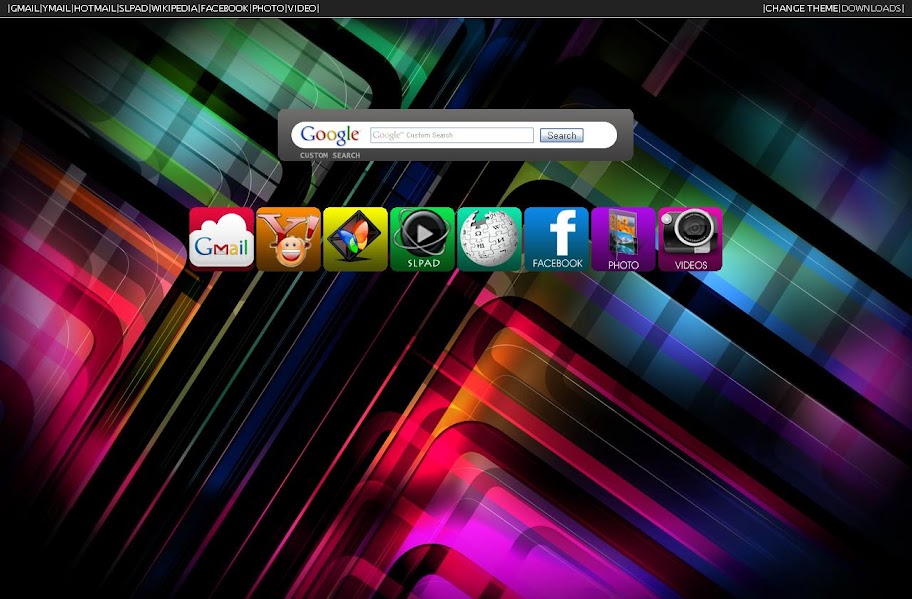Launch the SLPAD play icon
Screen dimensions: 912x599
tap(422, 239)
